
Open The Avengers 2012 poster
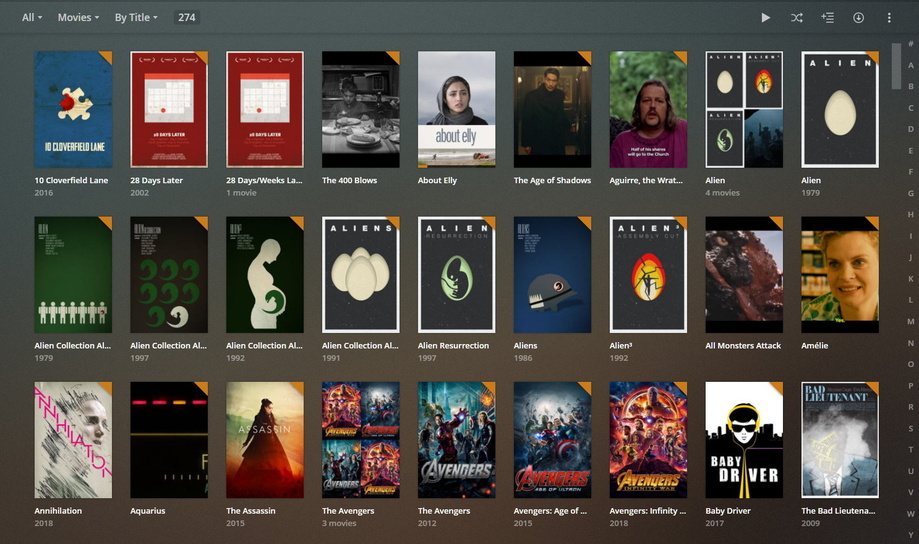pyautogui.click(x=457, y=440)
